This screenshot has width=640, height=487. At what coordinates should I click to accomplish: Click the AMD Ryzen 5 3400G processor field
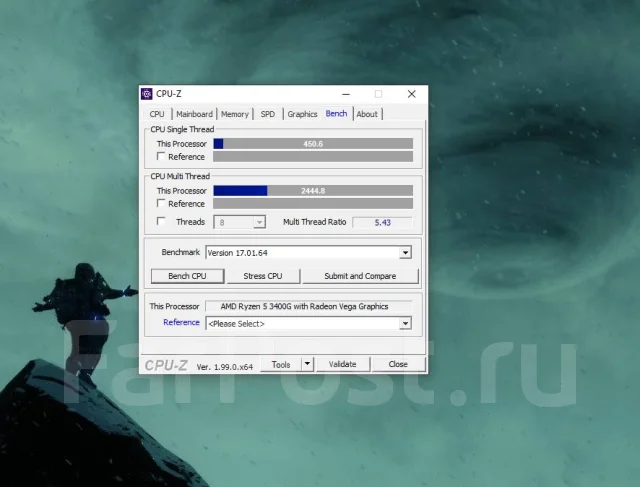click(x=309, y=306)
